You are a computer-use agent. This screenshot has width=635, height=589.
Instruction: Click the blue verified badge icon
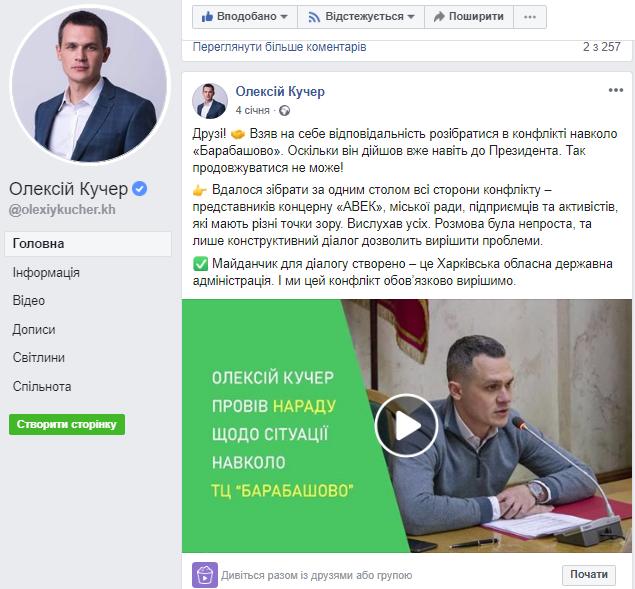point(140,189)
